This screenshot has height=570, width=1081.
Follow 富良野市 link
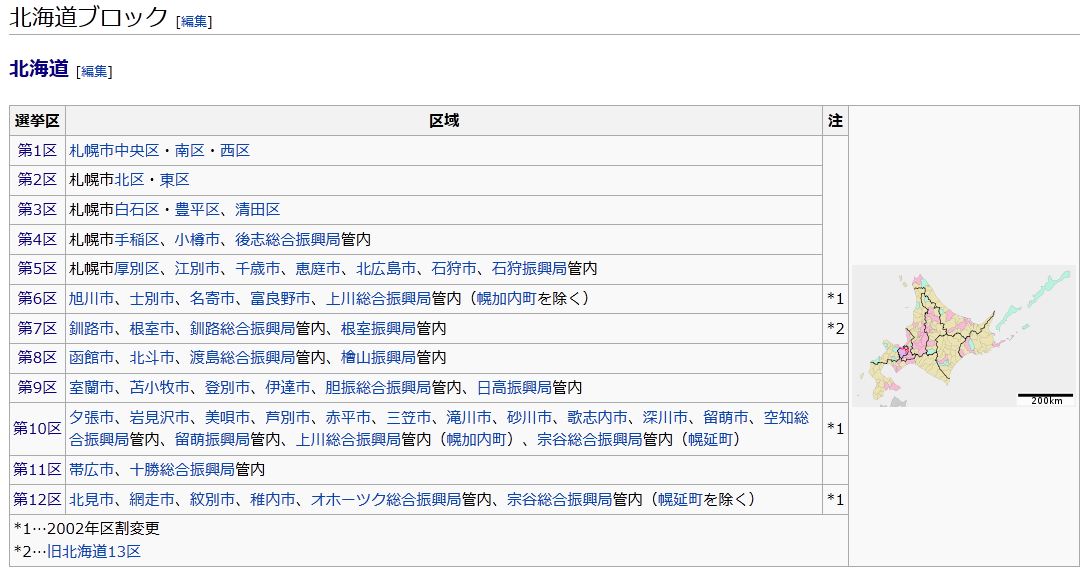point(281,298)
